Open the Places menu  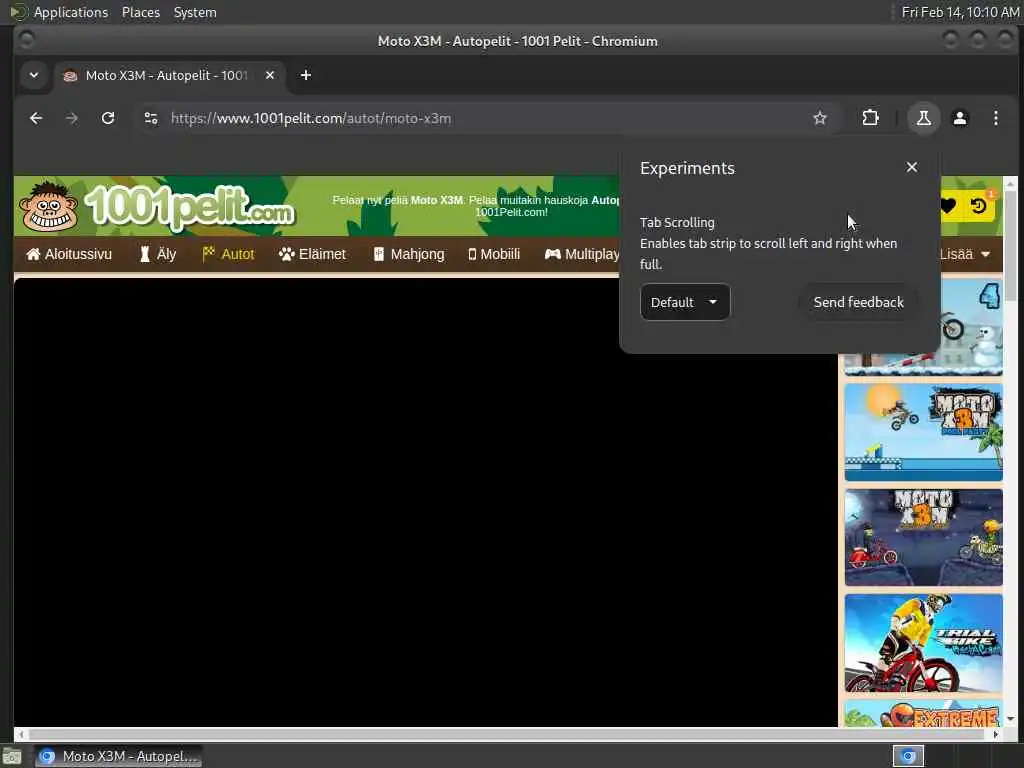click(x=140, y=12)
